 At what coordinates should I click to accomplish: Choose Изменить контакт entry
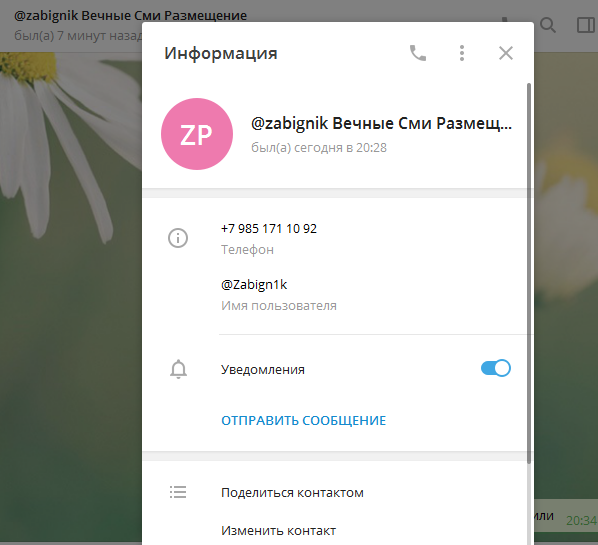(278, 531)
